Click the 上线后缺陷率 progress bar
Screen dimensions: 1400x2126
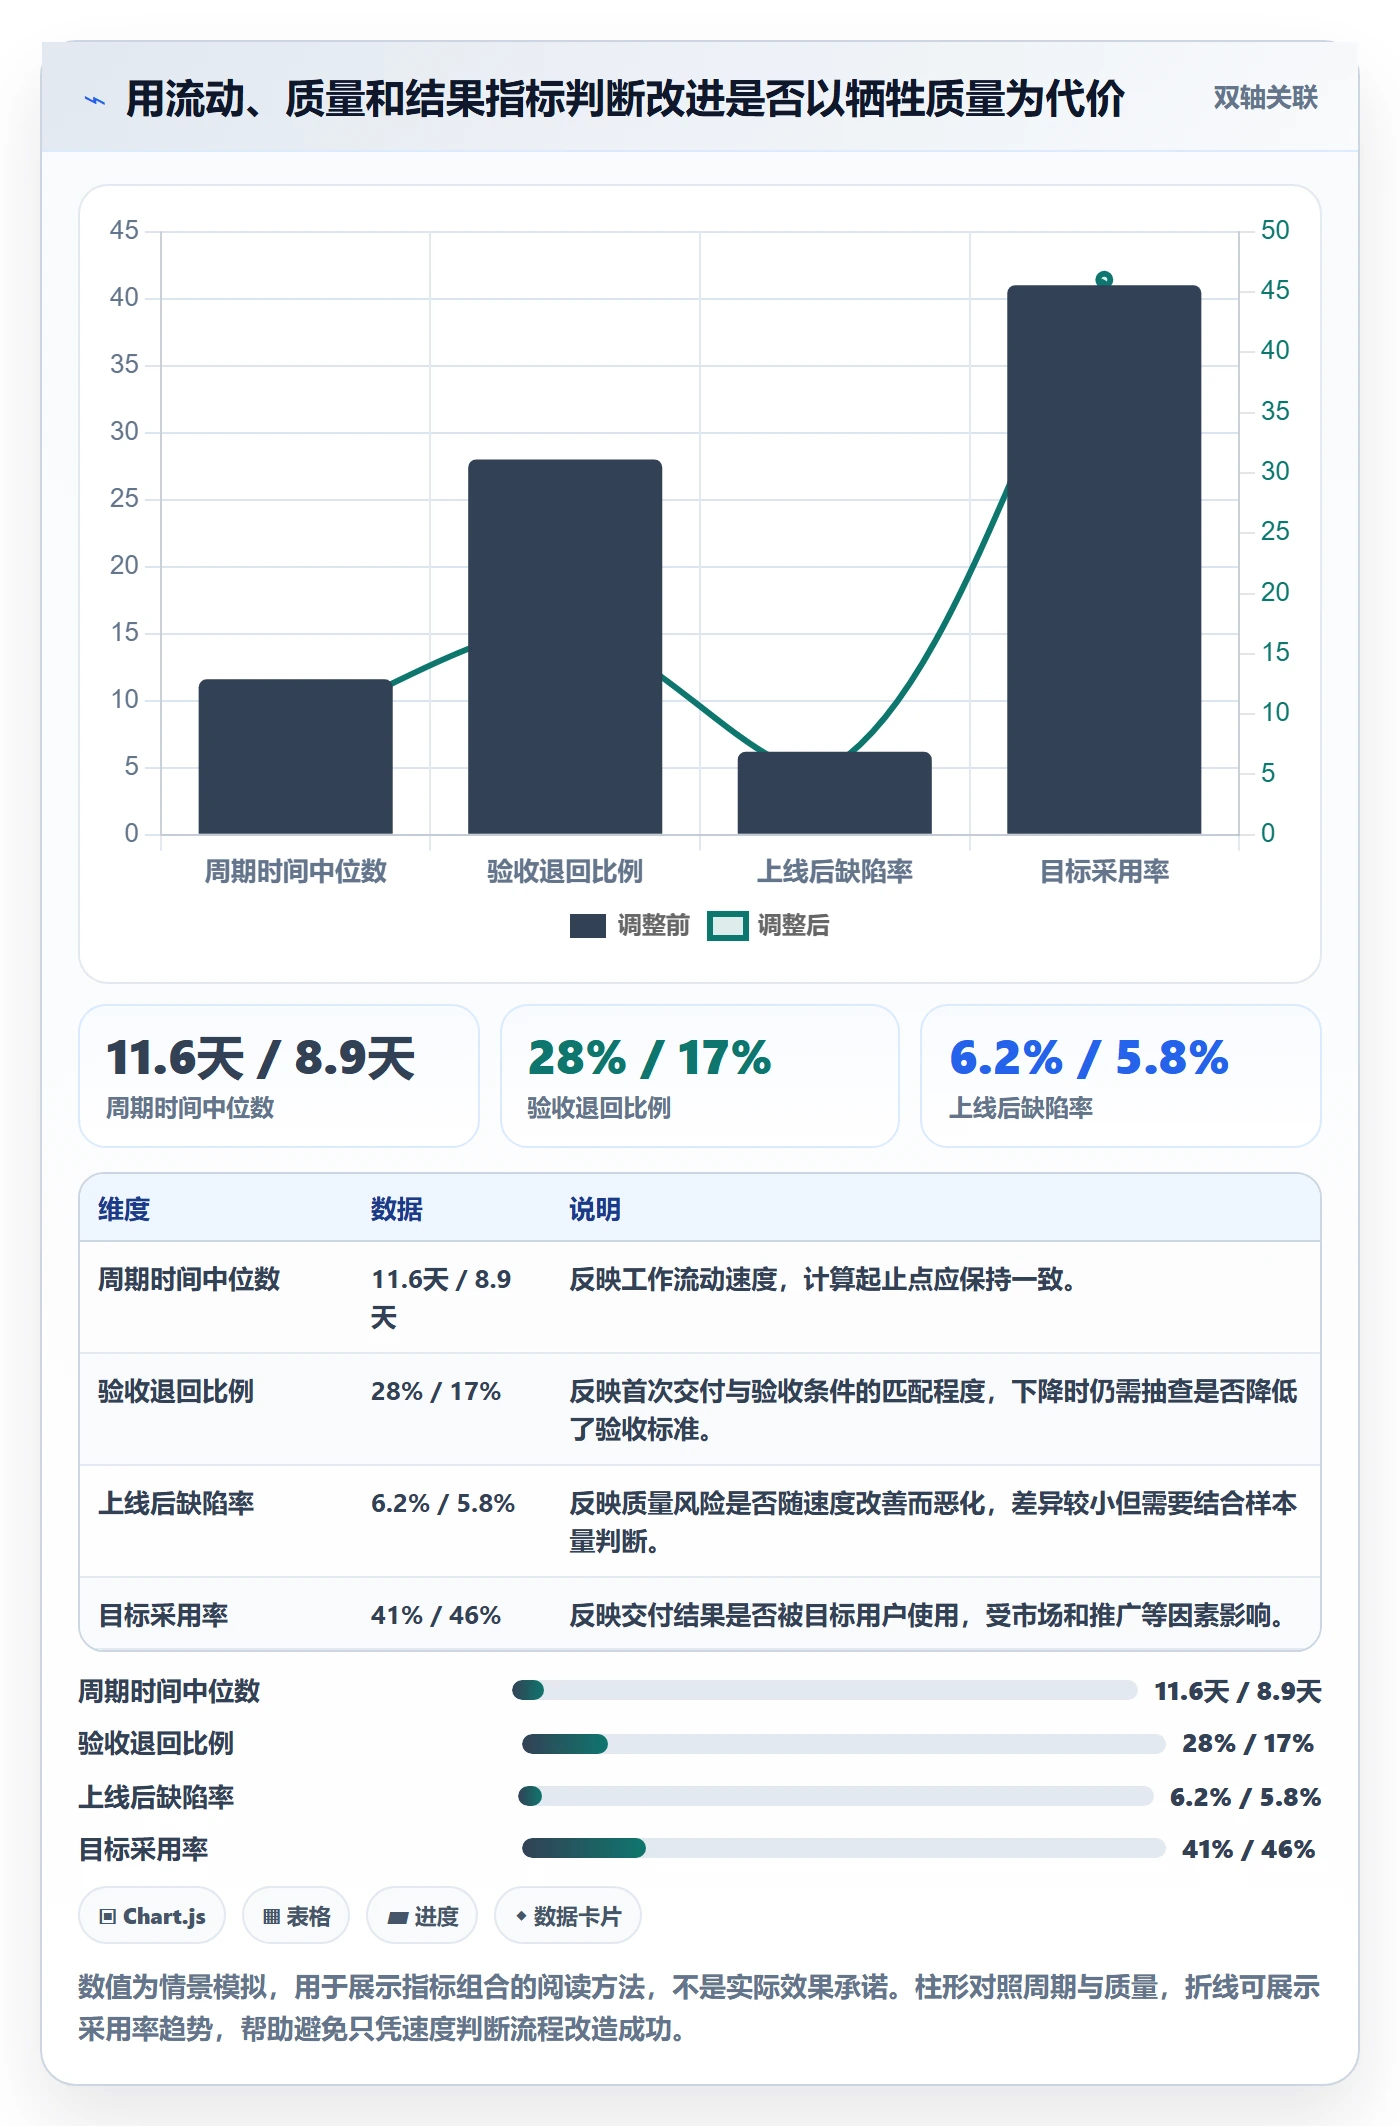[x=836, y=1796]
